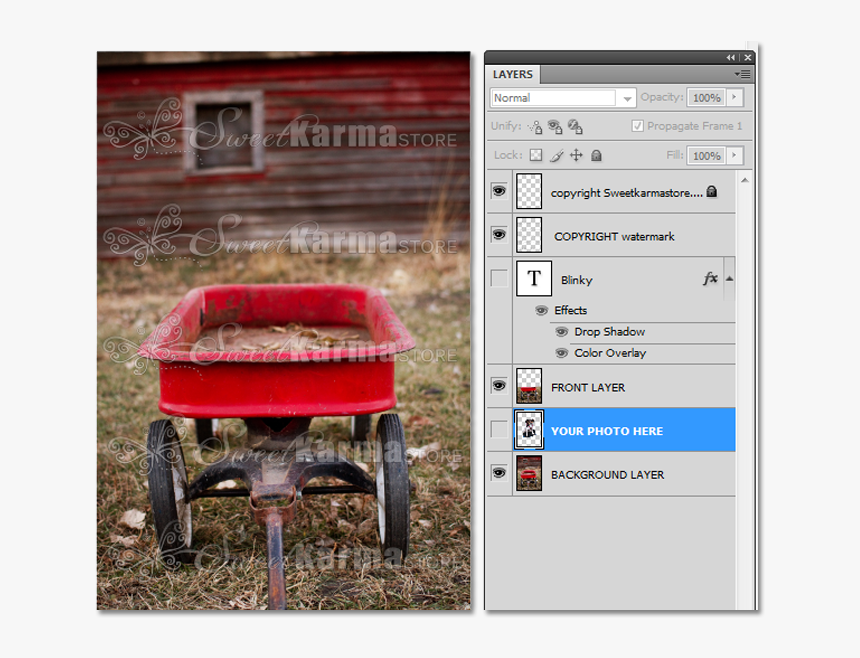
Task: Click the Unify layer style icon
Action: click(575, 127)
